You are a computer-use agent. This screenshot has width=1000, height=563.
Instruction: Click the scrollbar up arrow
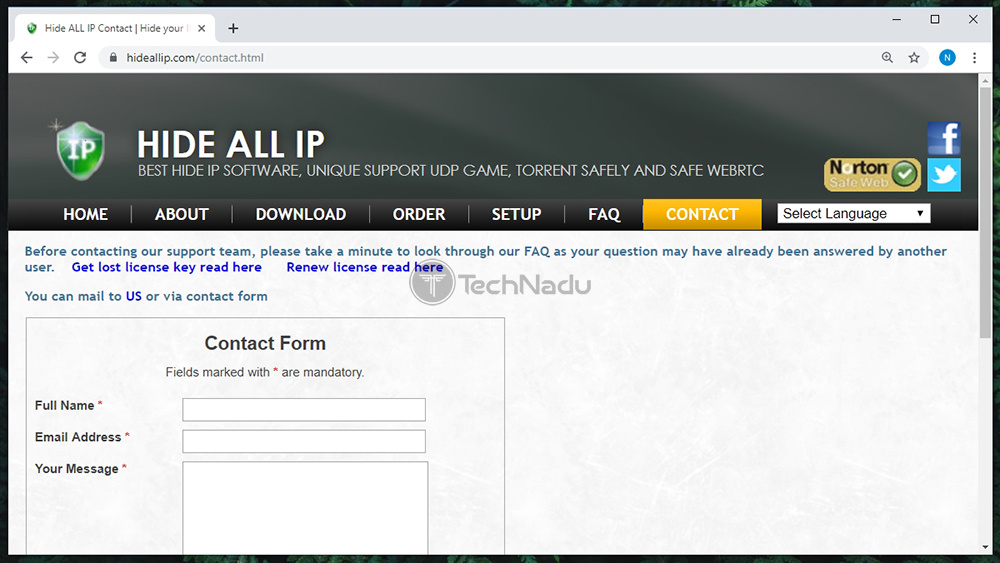click(985, 80)
